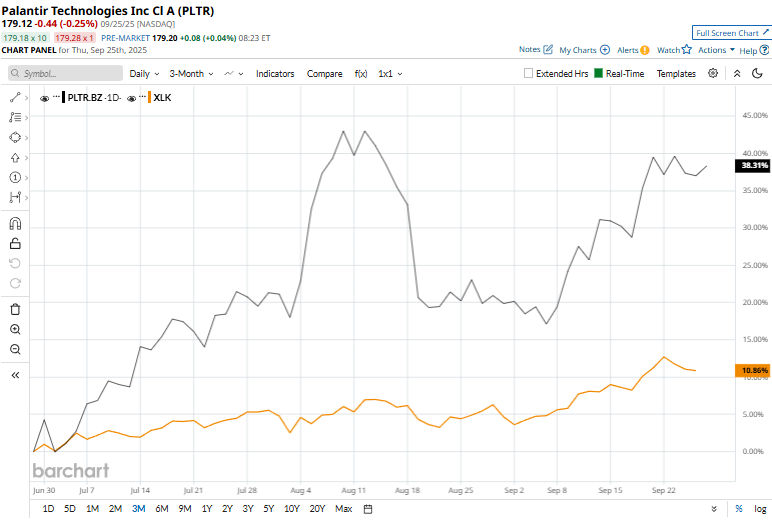
Task: Open the f(x) expressions menu
Action: (x=361, y=73)
